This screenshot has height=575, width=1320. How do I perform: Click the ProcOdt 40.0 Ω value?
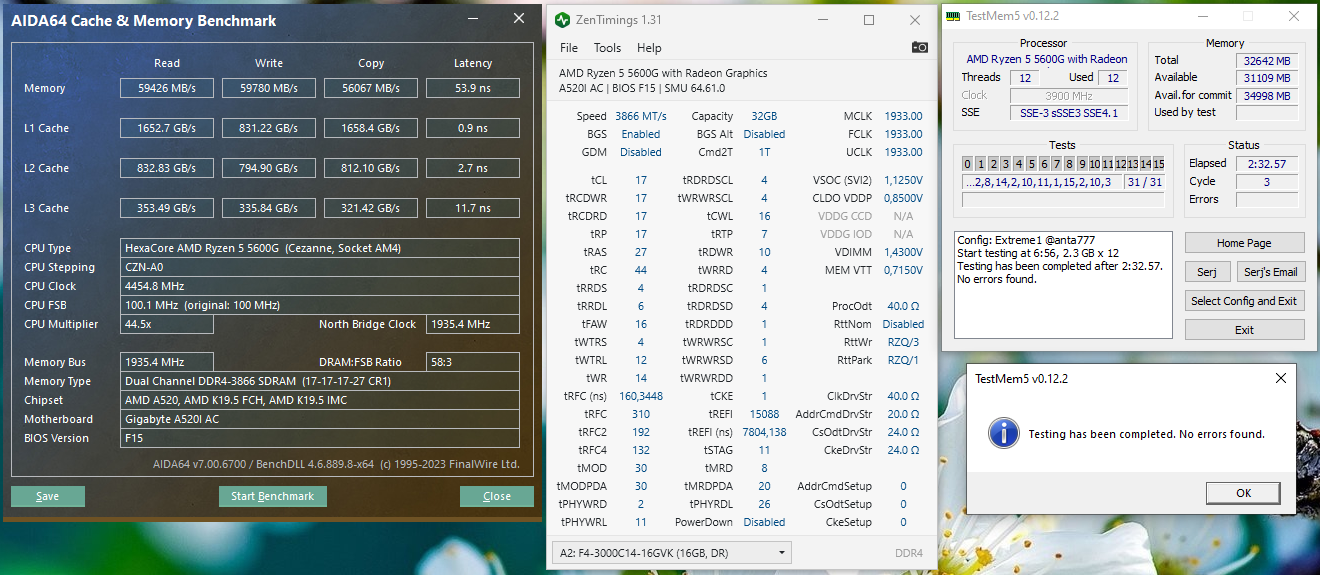(x=903, y=306)
